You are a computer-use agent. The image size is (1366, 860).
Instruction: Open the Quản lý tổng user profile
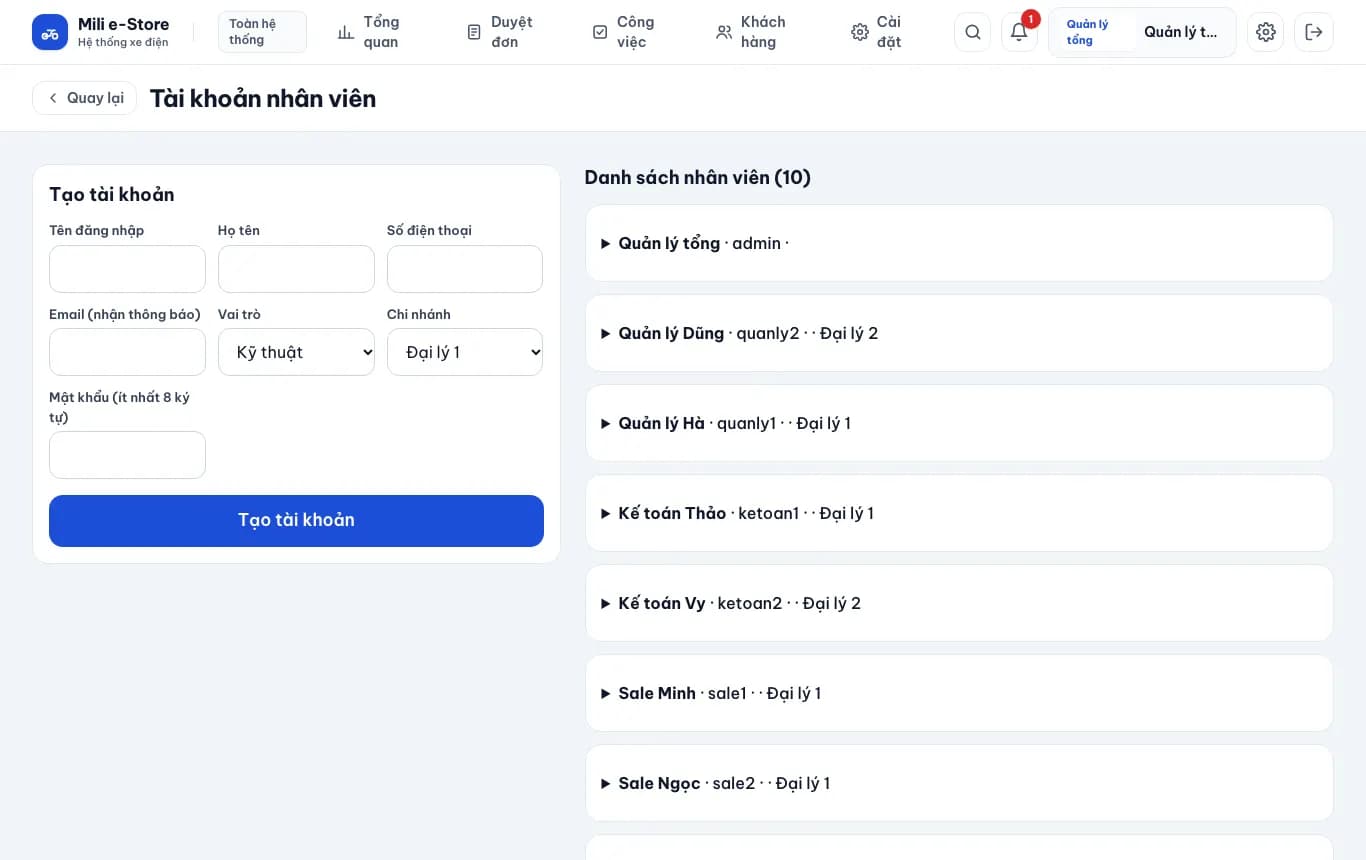(1142, 32)
